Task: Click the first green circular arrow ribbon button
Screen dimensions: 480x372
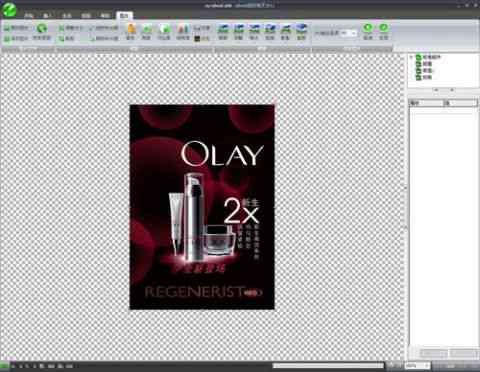Action: 368,28
